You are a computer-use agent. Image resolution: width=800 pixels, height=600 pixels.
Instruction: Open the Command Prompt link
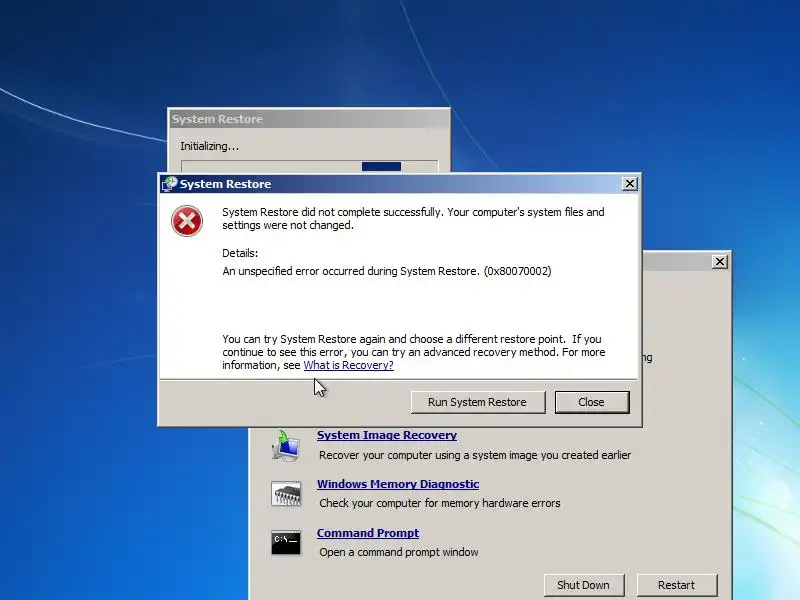tap(368, 533)
